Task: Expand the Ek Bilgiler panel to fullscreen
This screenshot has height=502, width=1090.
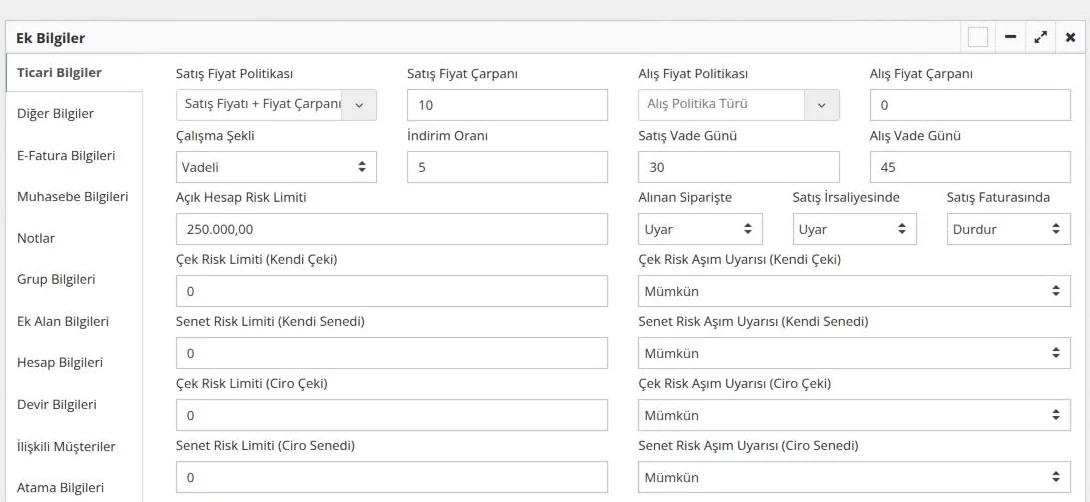Action: [1040, 38]
